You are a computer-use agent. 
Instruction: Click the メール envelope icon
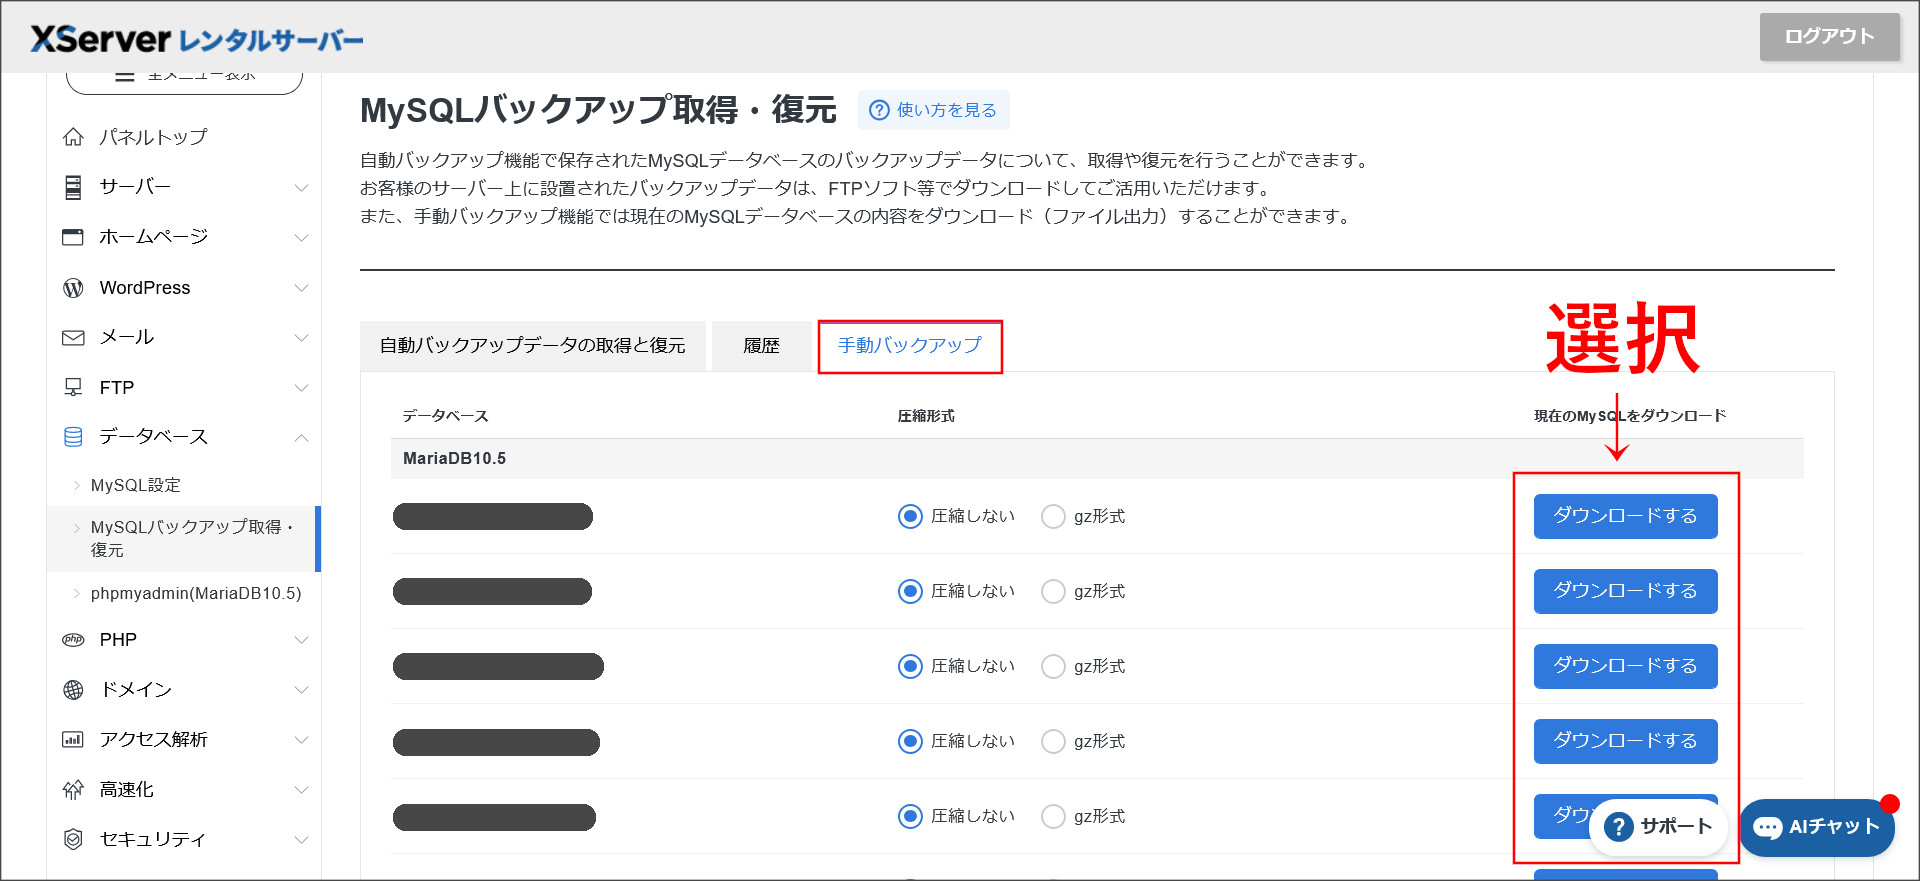coord(73,338)
